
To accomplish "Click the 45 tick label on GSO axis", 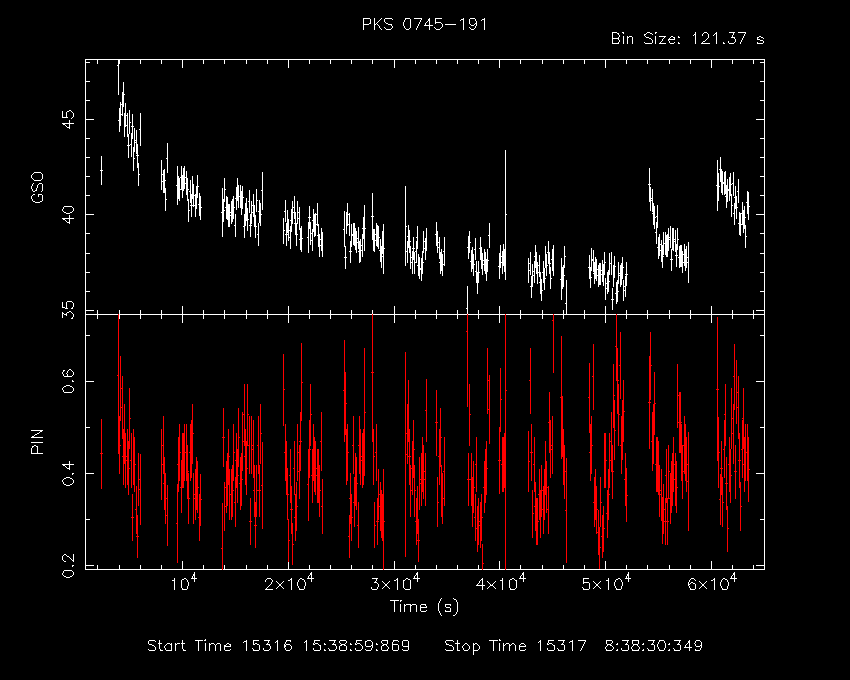I will coord(68,119).
